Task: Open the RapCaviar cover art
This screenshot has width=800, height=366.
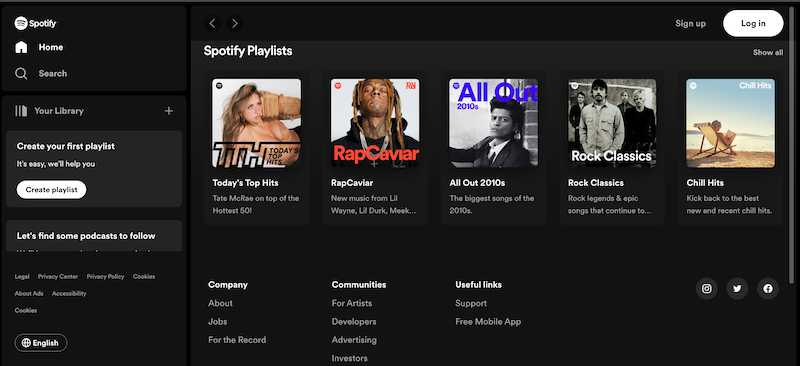Action: click(375, 123)
